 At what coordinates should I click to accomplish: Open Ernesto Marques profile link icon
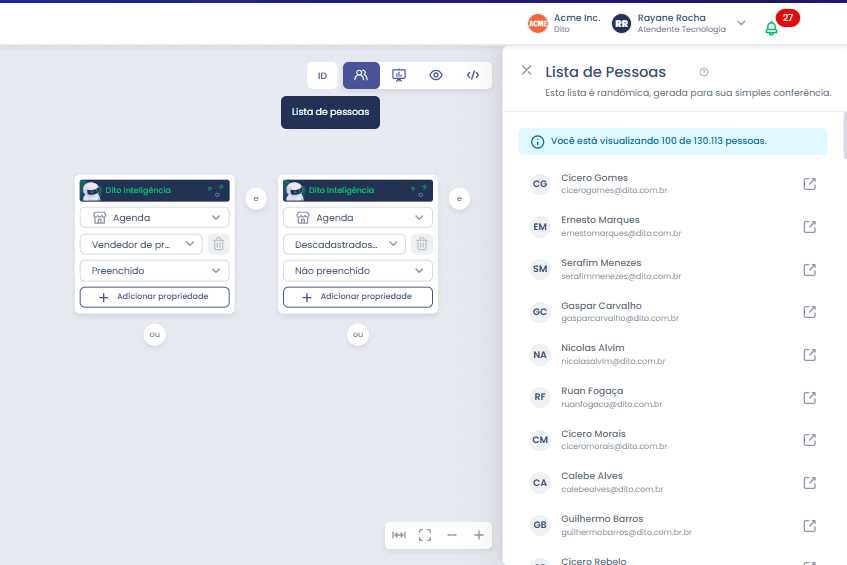click(x=809, y=226)
